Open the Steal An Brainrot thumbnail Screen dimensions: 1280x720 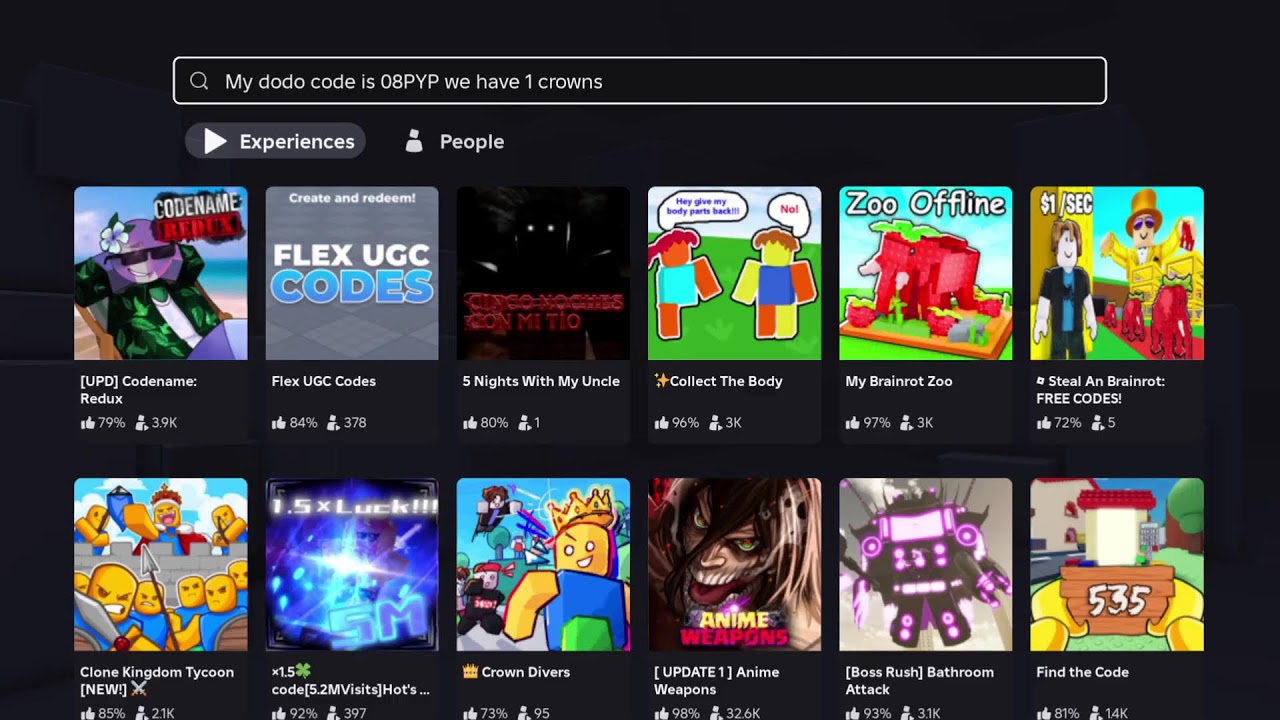[x=1117, y=273]
